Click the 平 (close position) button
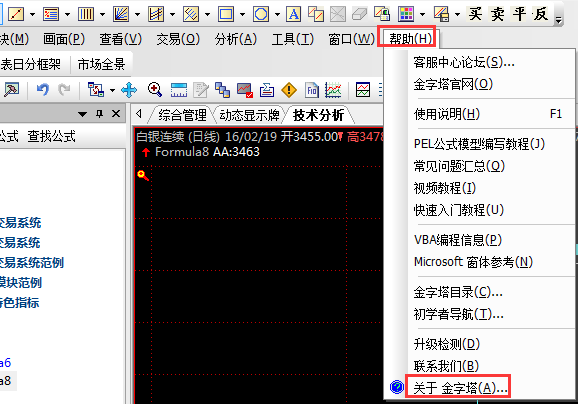This screenshot has height=404, width=578. click(519, 14)
